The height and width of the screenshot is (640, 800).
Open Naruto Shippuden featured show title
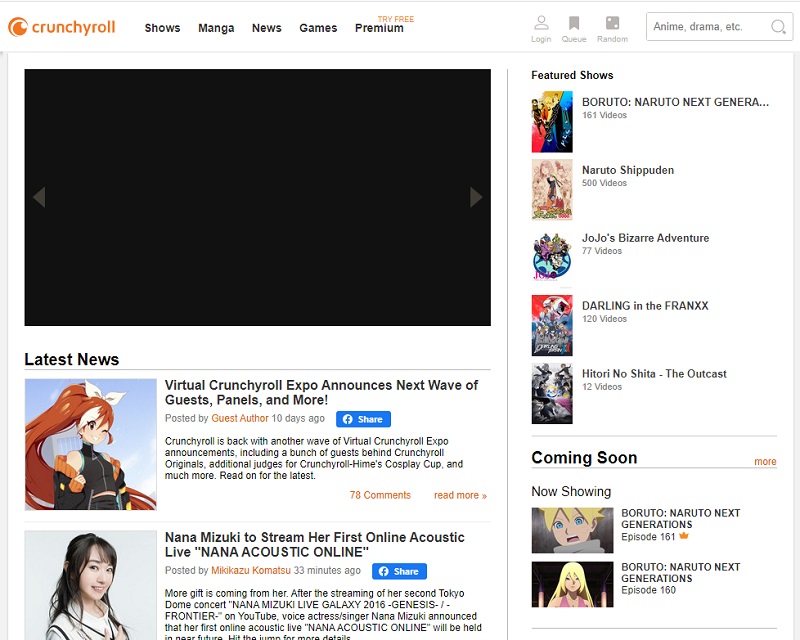click(628, 170)
